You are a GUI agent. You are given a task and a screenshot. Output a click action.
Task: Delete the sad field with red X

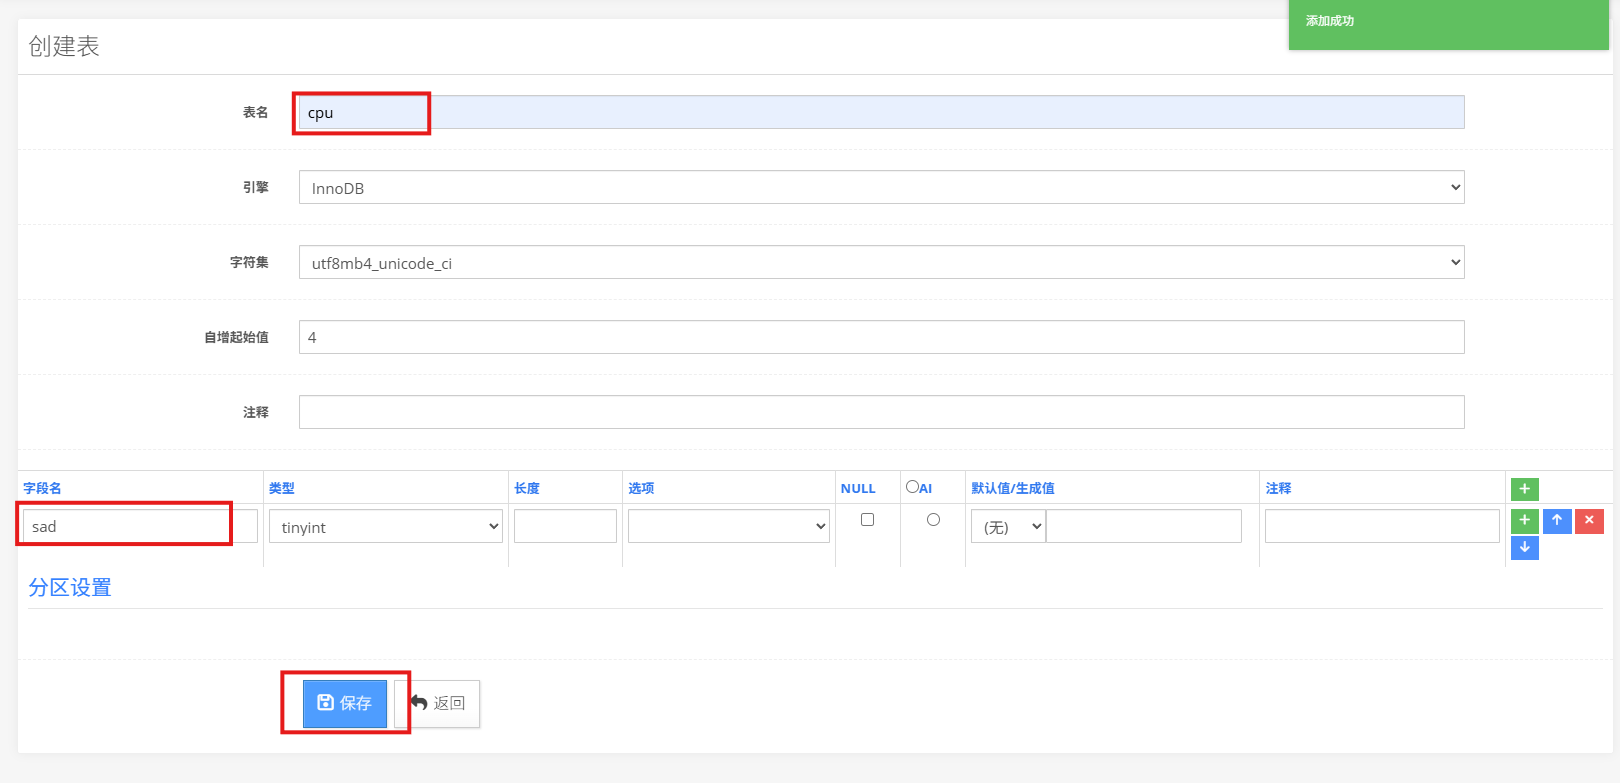pyautogui.click(x=1589, y=520)
